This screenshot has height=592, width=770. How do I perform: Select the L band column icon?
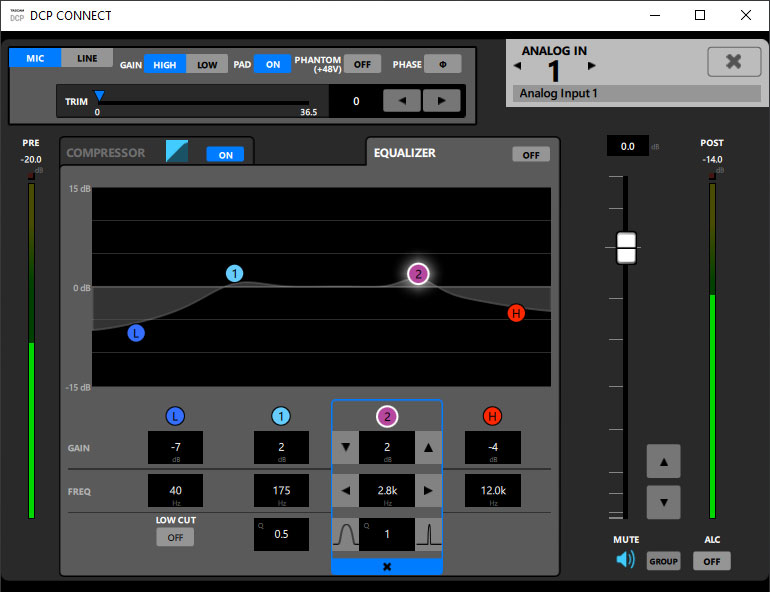click(x=175, y=416)
